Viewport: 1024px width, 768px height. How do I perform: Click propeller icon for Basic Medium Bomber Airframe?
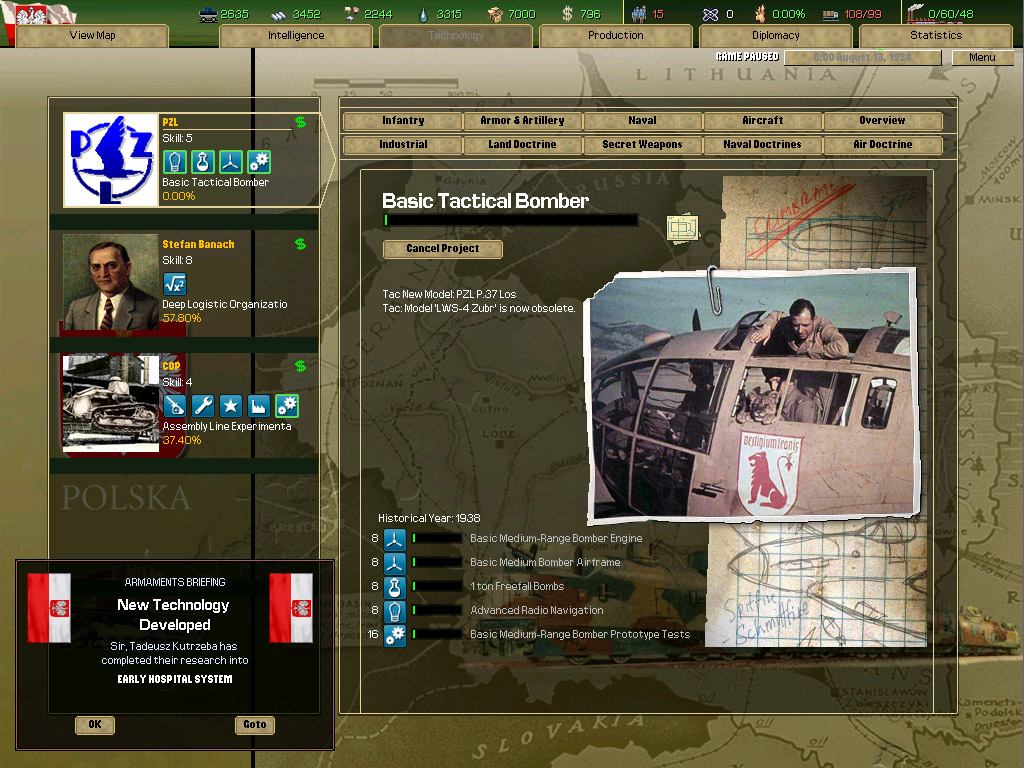[x=394, y=563]
